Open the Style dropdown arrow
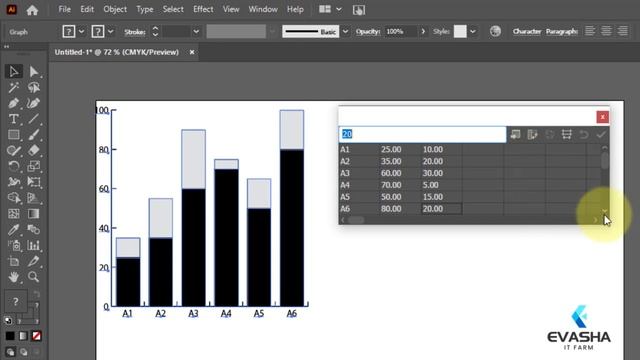 pos(473,31)
